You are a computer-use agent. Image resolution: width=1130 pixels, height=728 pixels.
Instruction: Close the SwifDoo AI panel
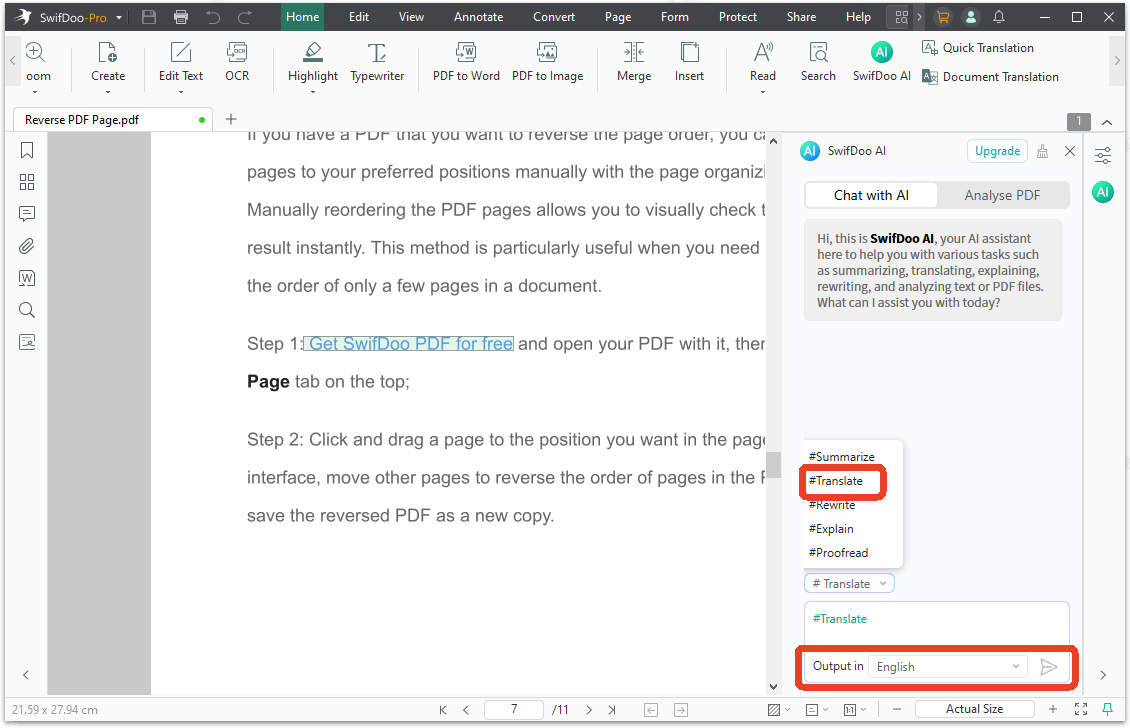[1069, 151]
